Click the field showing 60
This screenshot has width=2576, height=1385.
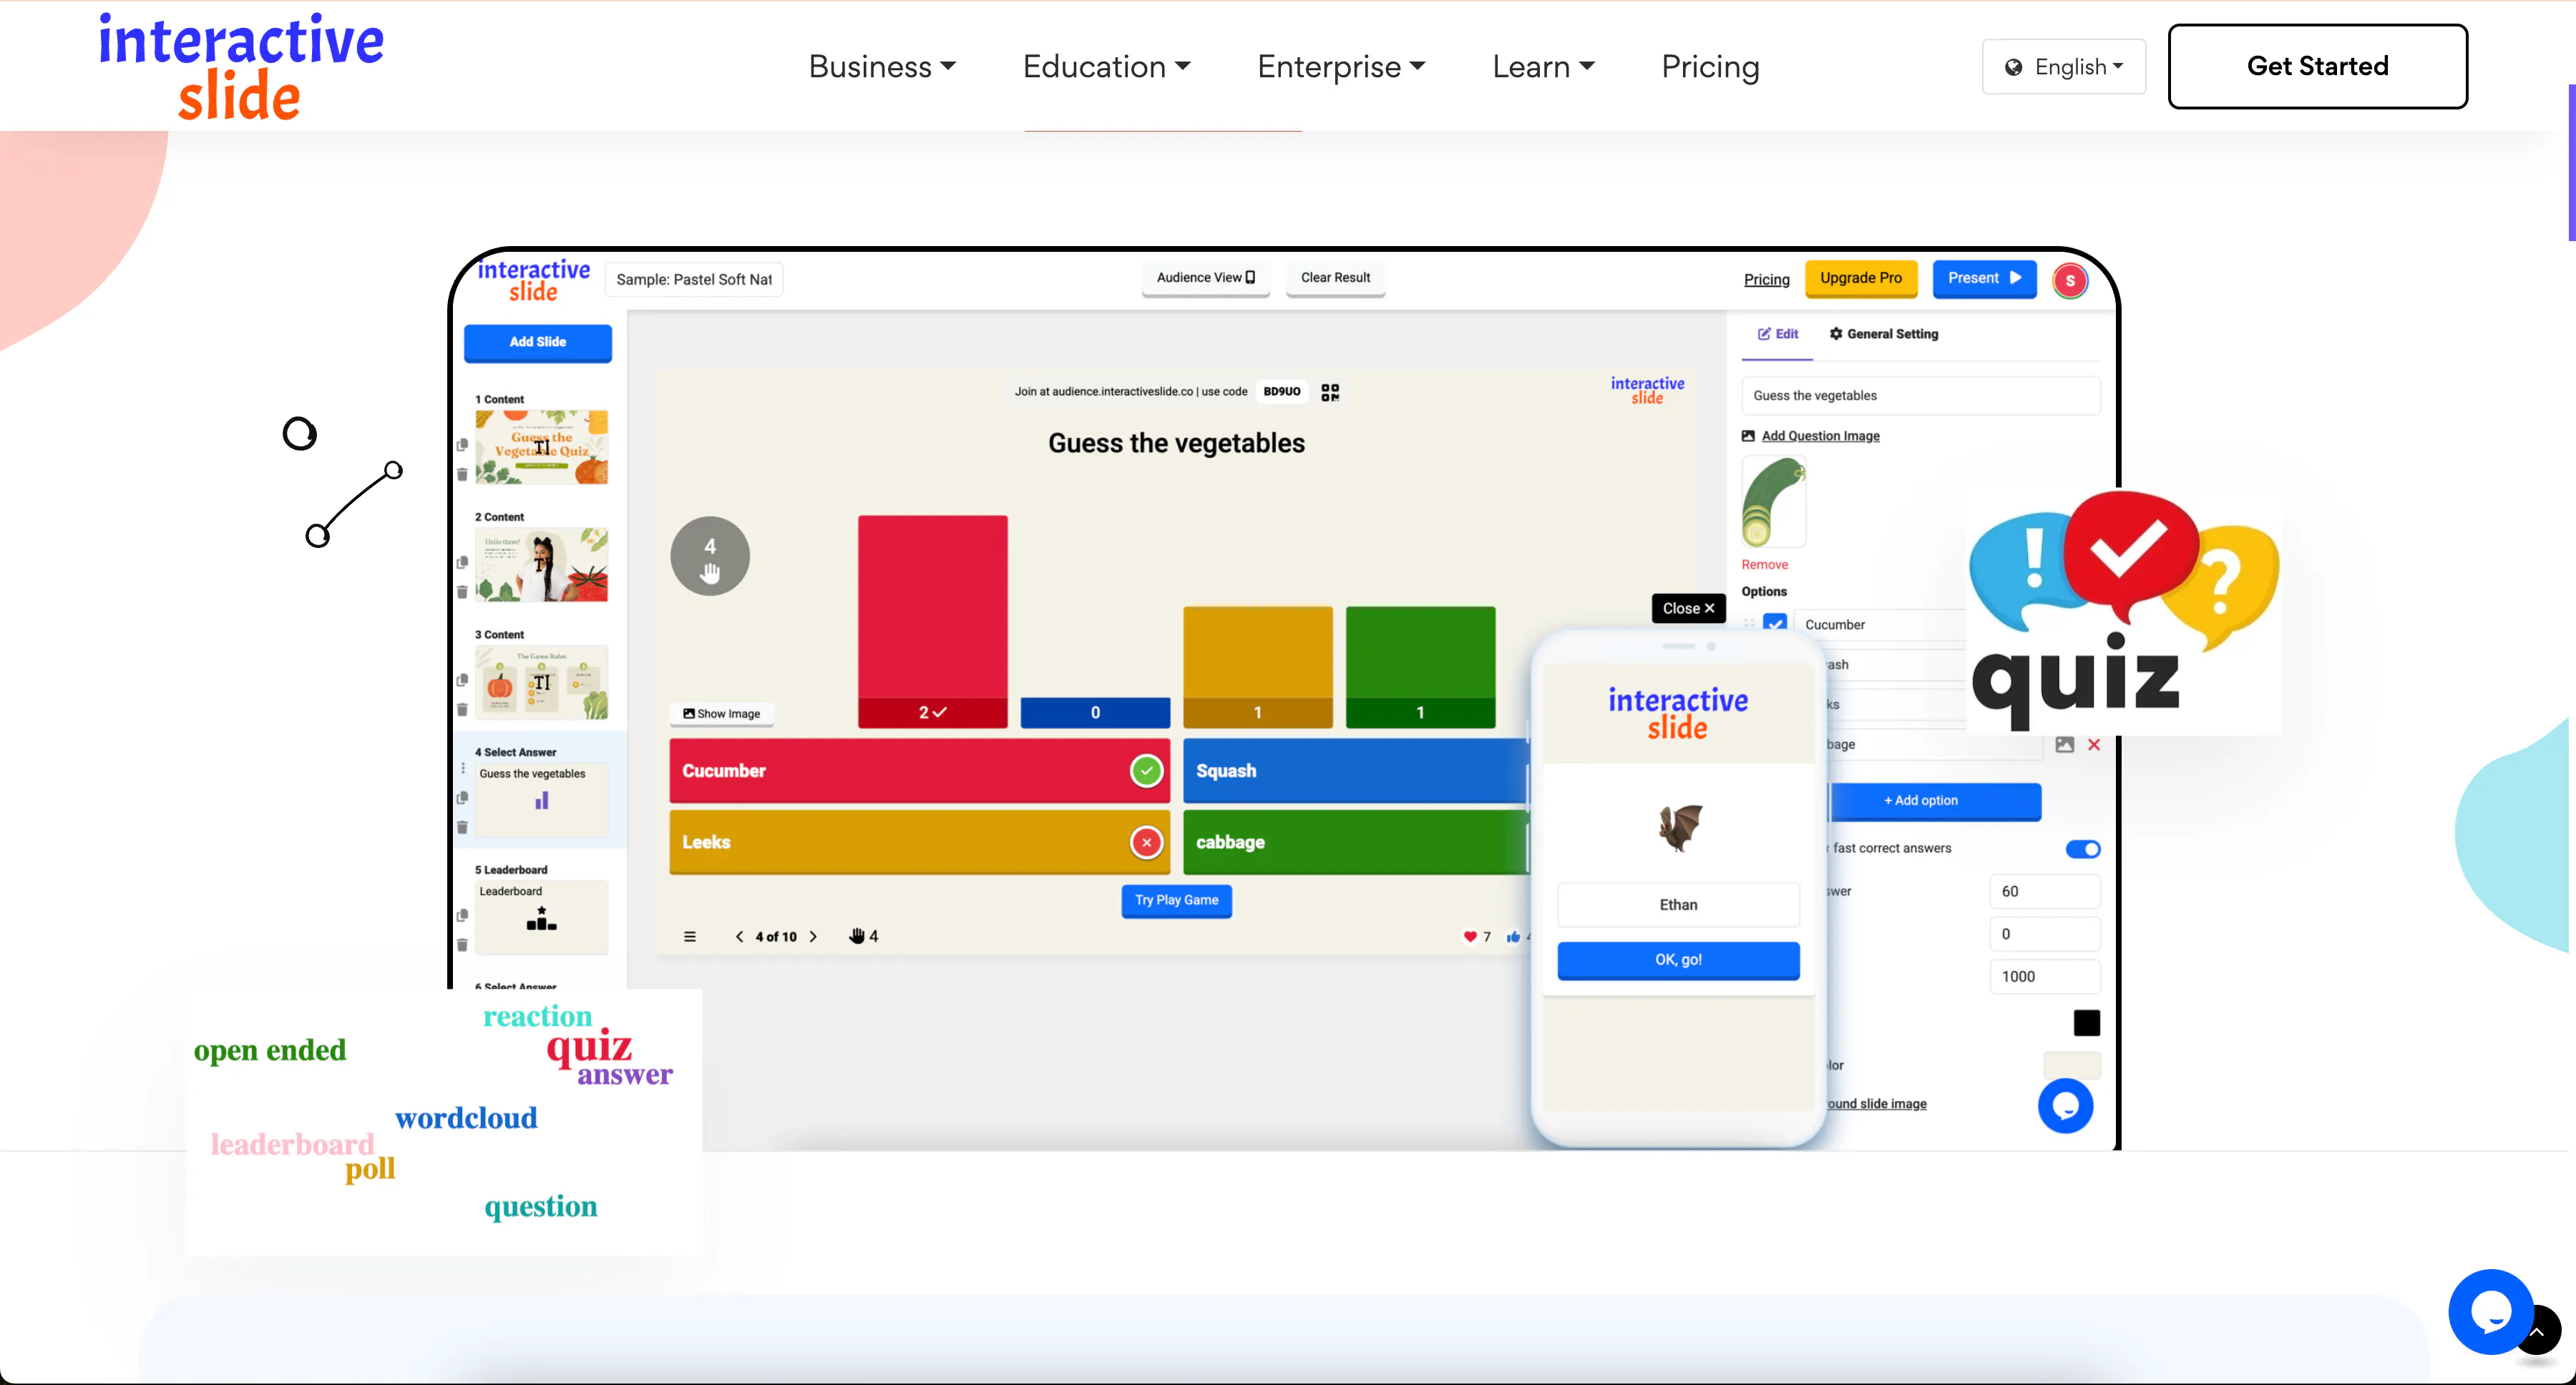click(x=2044, y=892)
